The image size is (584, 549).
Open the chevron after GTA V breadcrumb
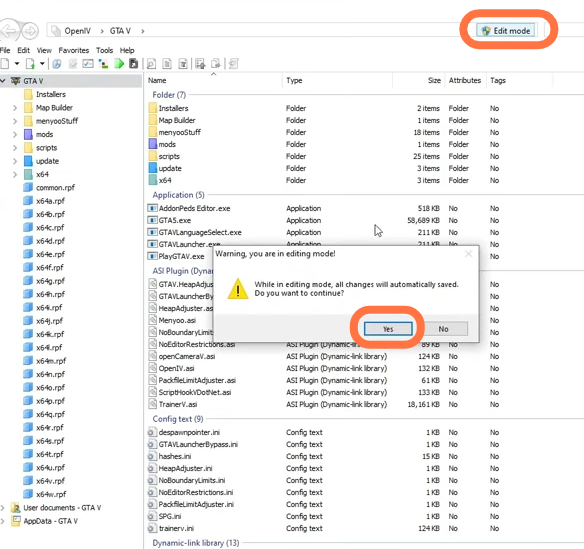tap(143, 31)
